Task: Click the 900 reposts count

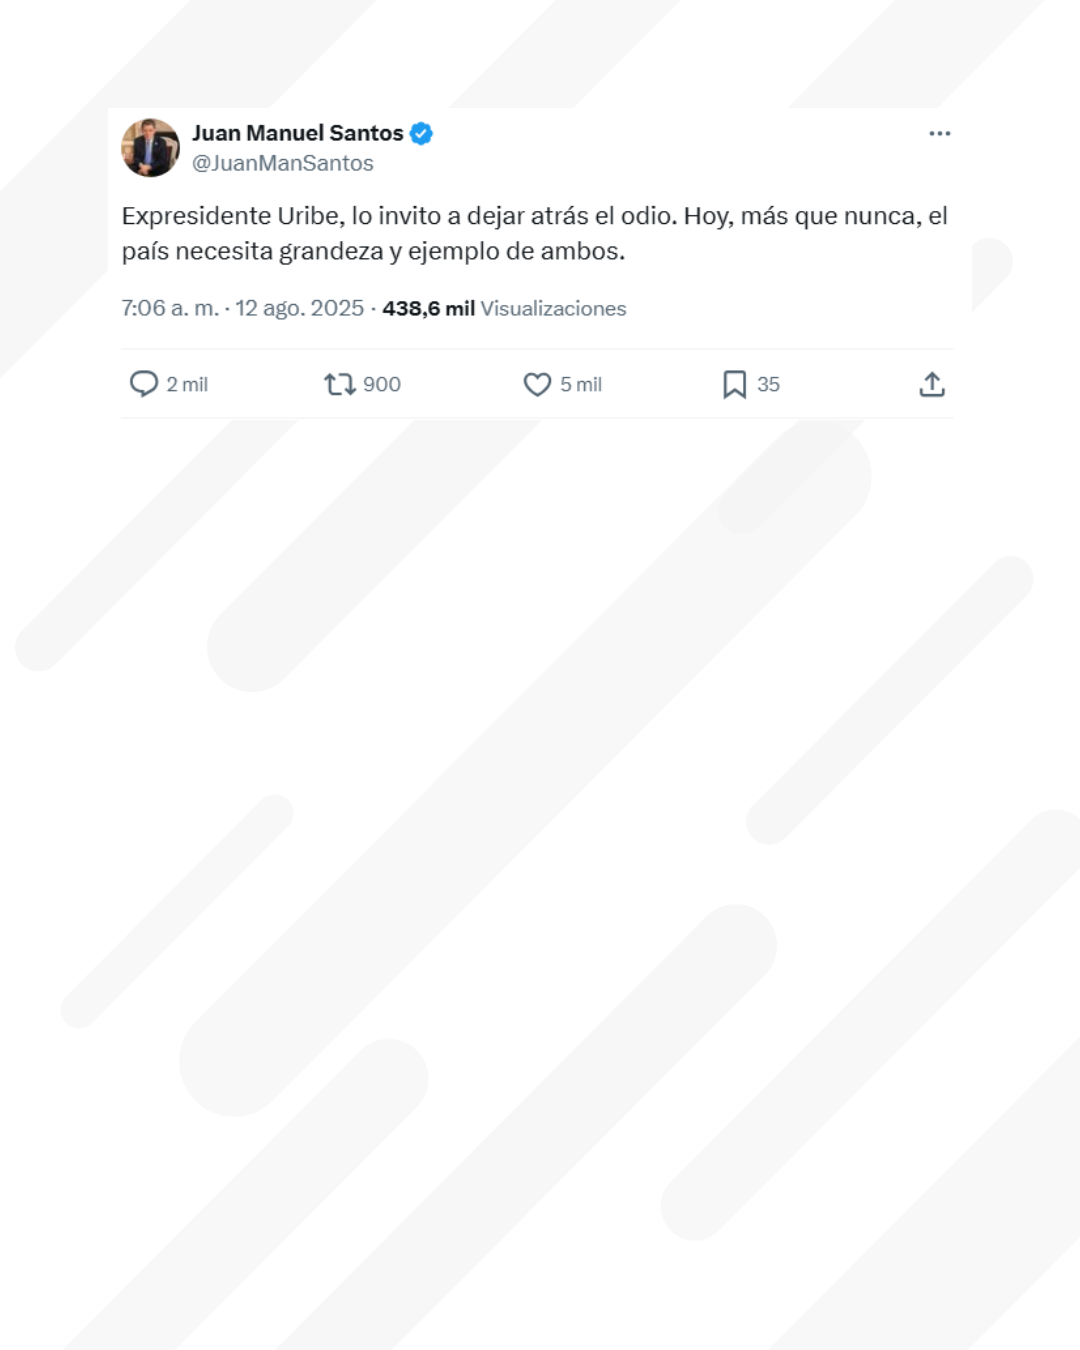Action: [381, 384]
